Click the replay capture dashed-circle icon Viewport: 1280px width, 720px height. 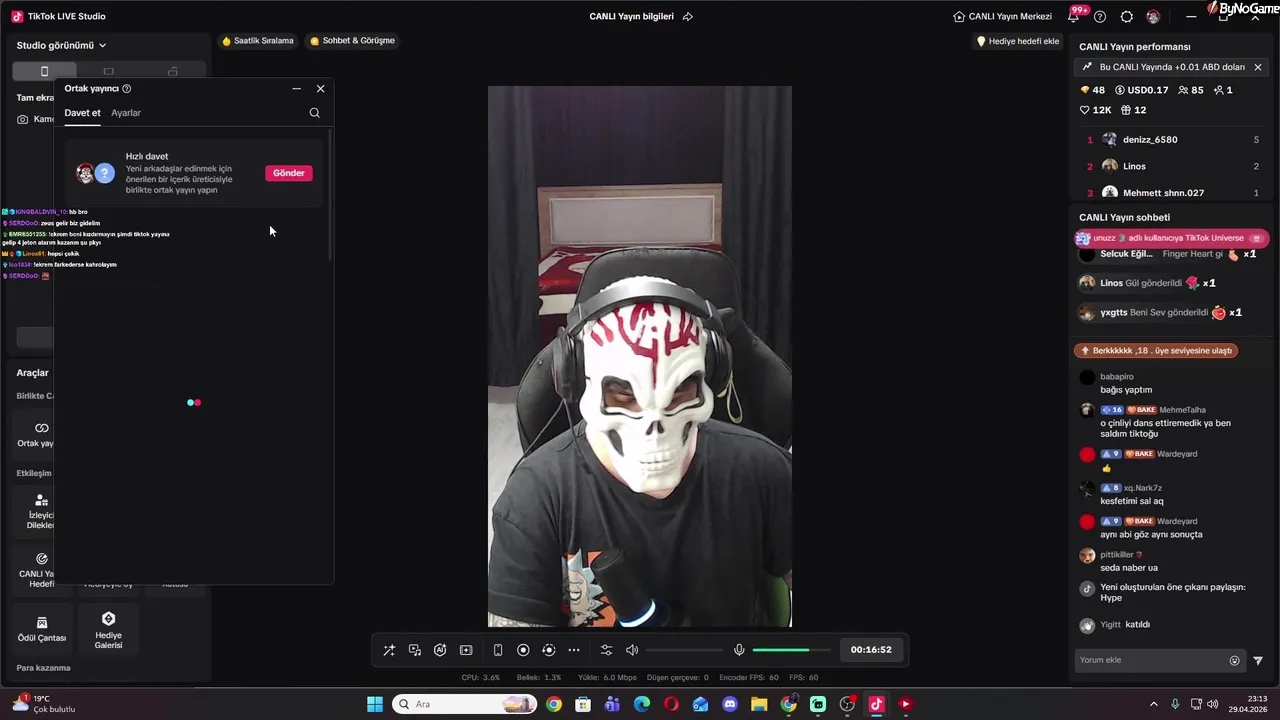click(548, 650)
